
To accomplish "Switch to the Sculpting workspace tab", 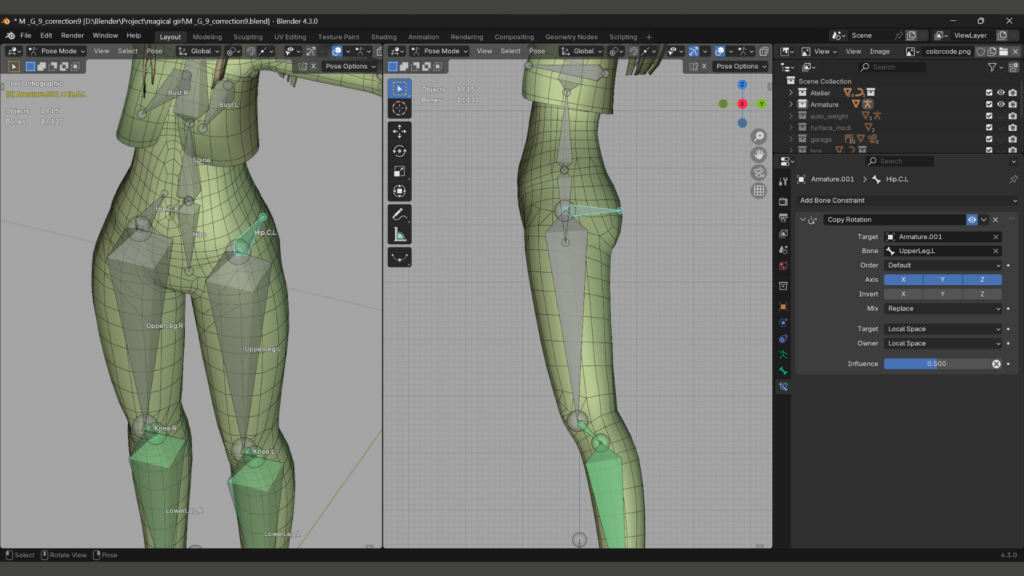I will (247, 37).
